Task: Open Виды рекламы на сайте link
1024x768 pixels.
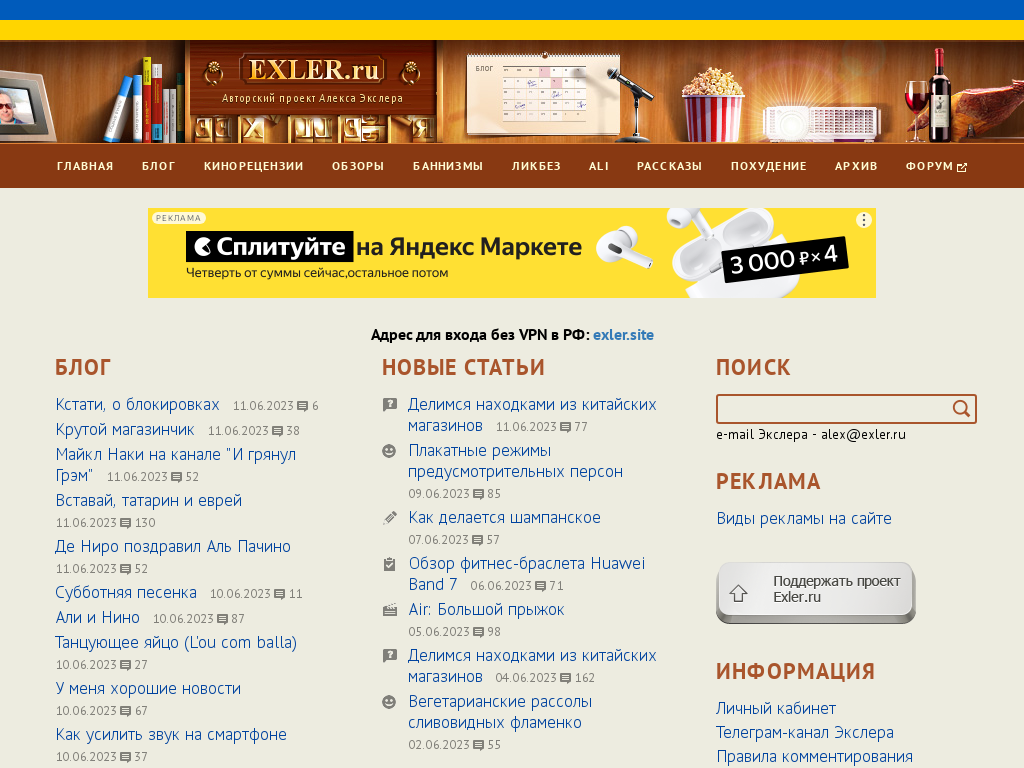Action: tap(804, 519)
